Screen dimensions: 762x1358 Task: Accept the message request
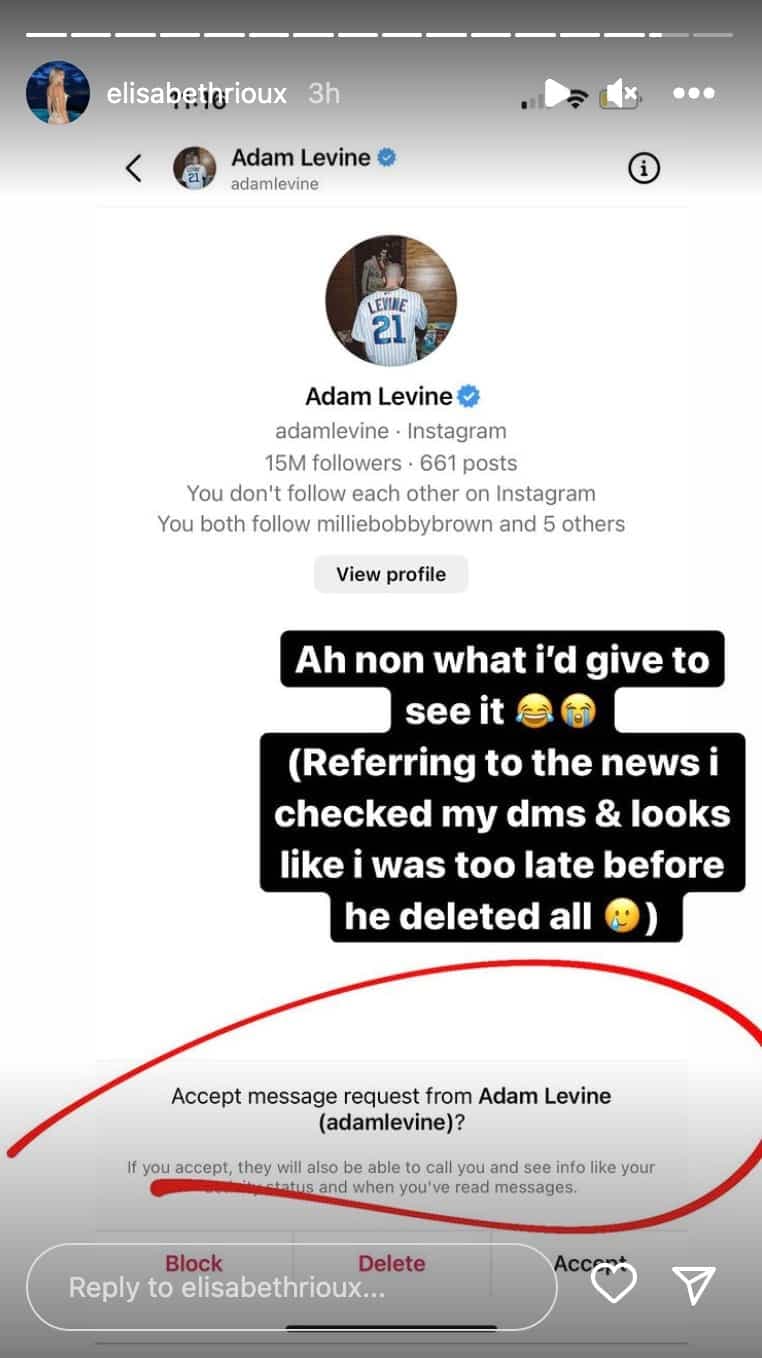588,1262
